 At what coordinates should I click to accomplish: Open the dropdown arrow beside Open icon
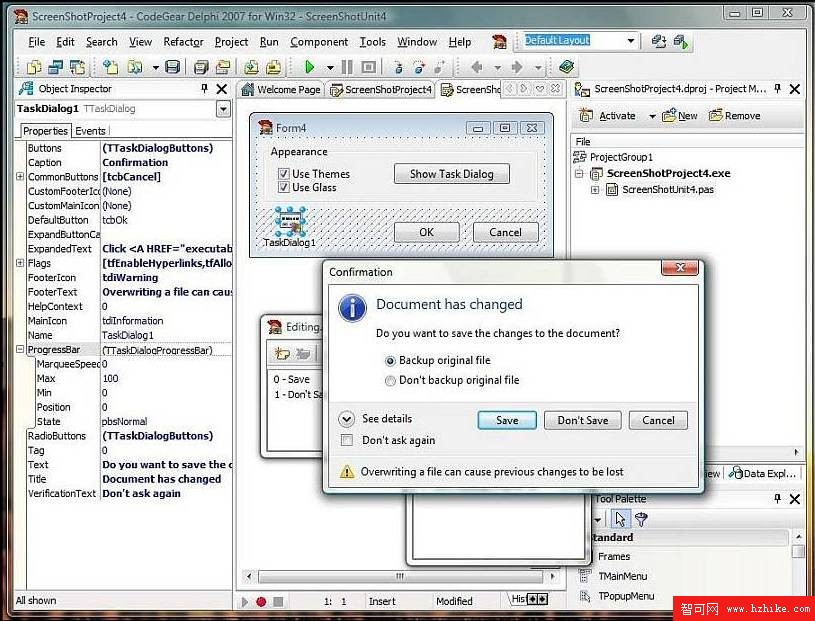click(x=155, y=68)
